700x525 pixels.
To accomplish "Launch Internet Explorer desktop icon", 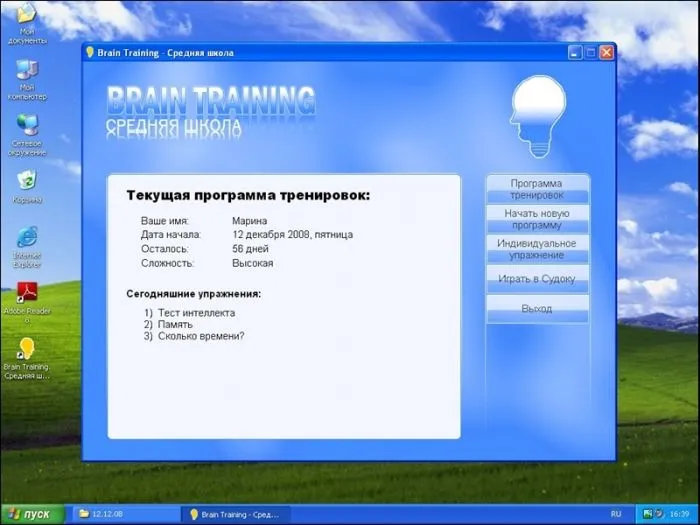I will tap(27, 247).
